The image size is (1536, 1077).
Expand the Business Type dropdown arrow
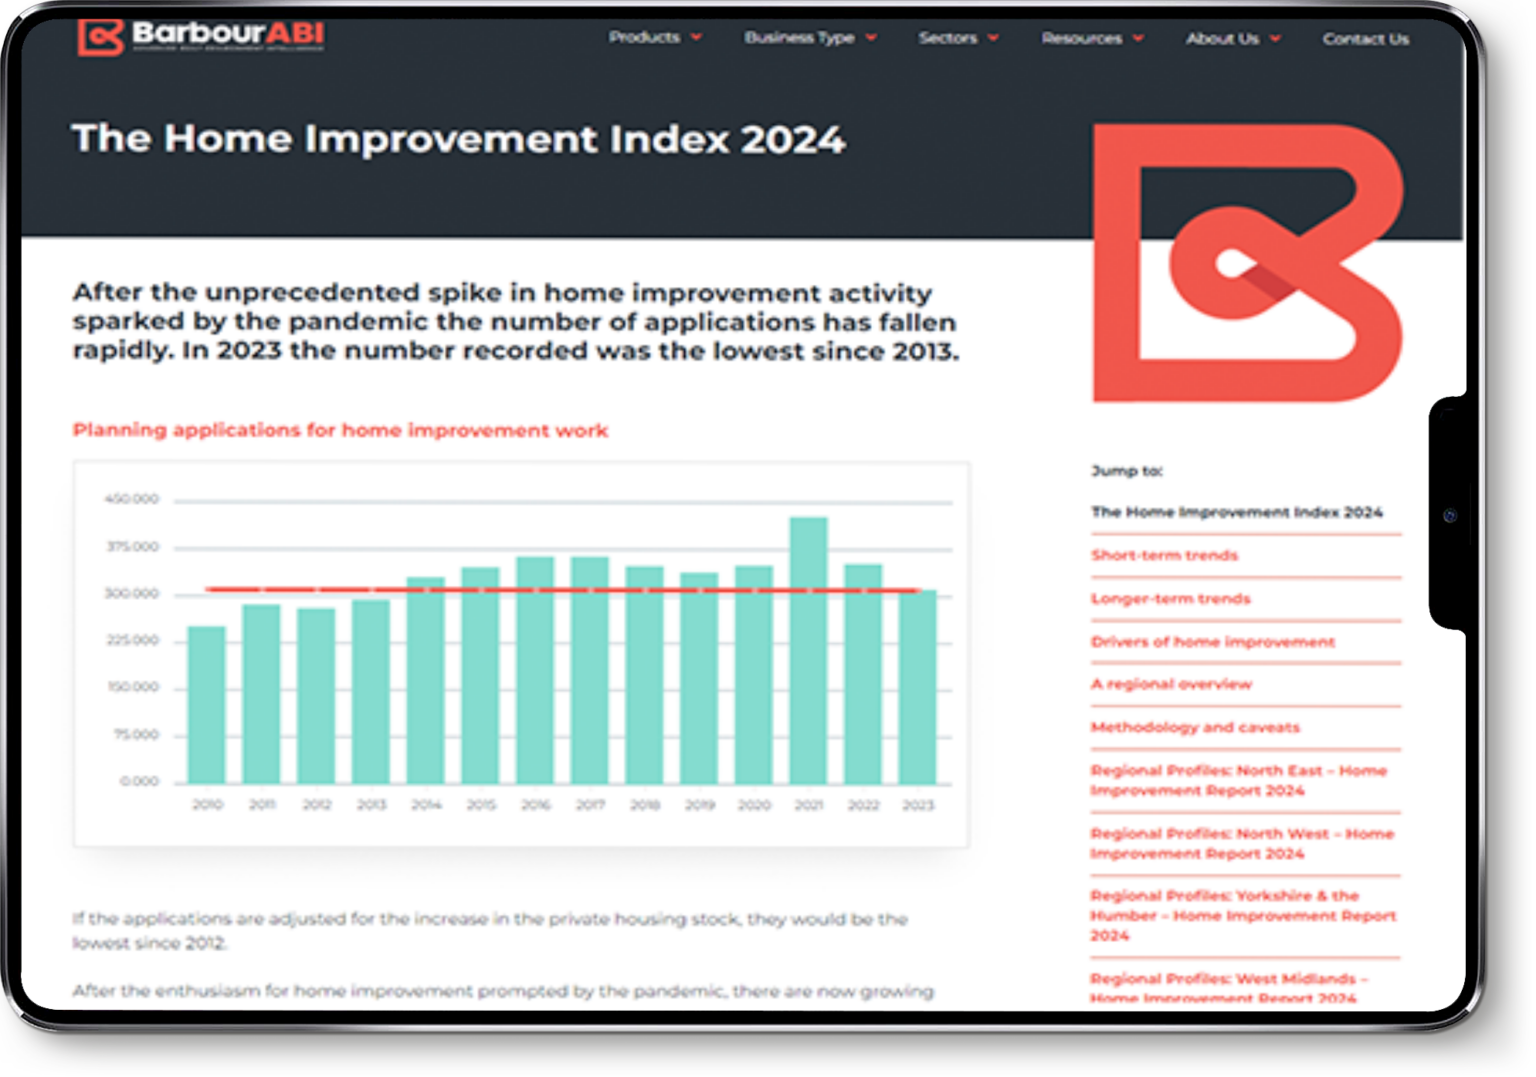[x=871, y=38]
